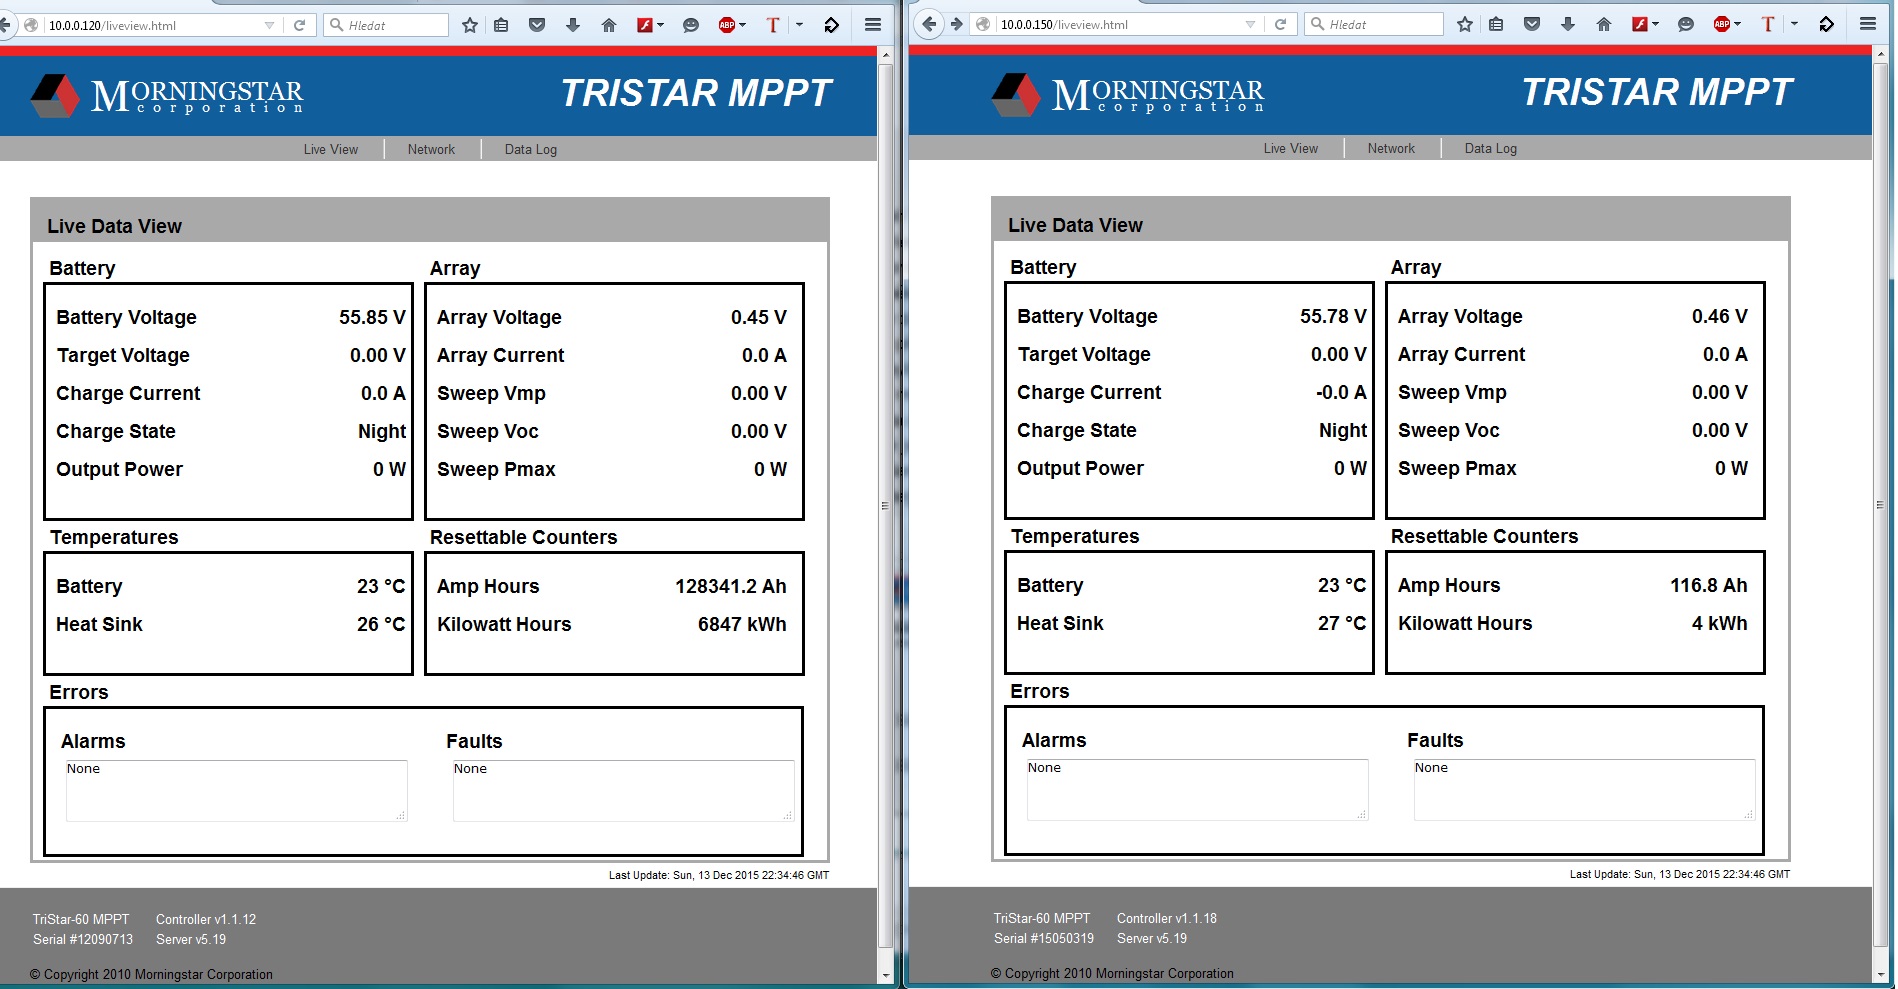1898x989 pixels.
Task: Click the red T icon in 10.0.0.150 window
Action: tap(1768, 24)
